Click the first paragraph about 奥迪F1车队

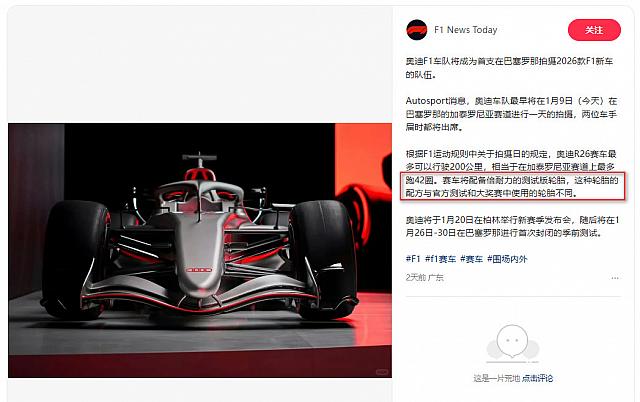click(x=509, y=68)
